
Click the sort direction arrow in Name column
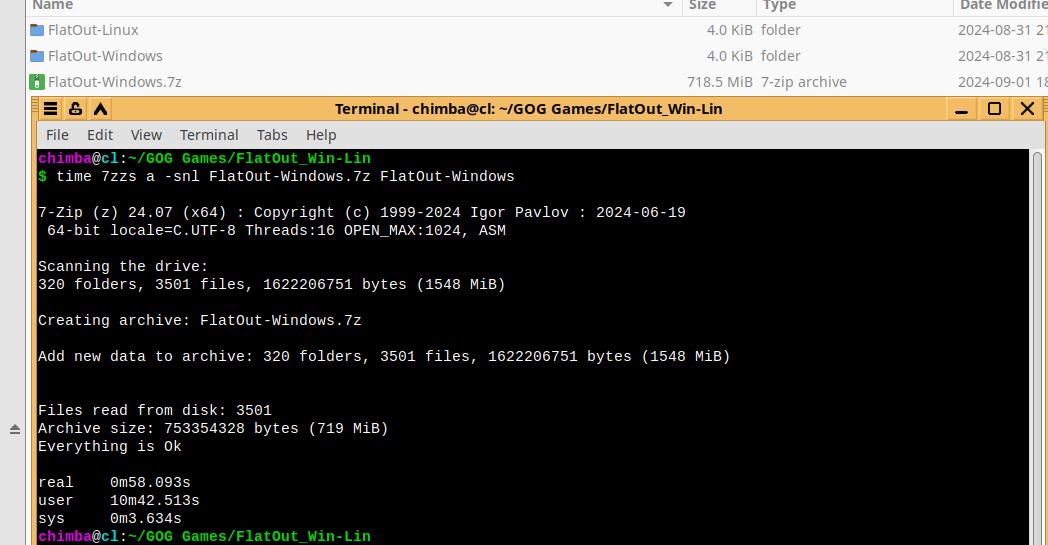click(668, 5)
